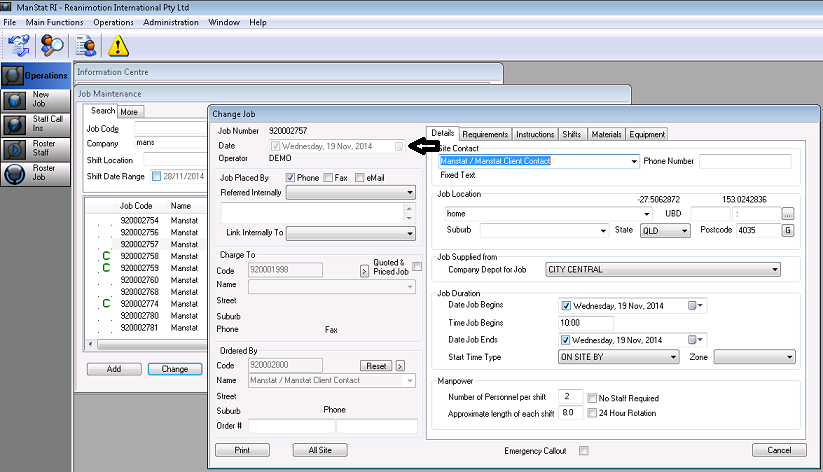The height and width of the screenshot is (472, 823).
Task: Click the magnifier search person toolbar icon
Action: tap(52, 45)
